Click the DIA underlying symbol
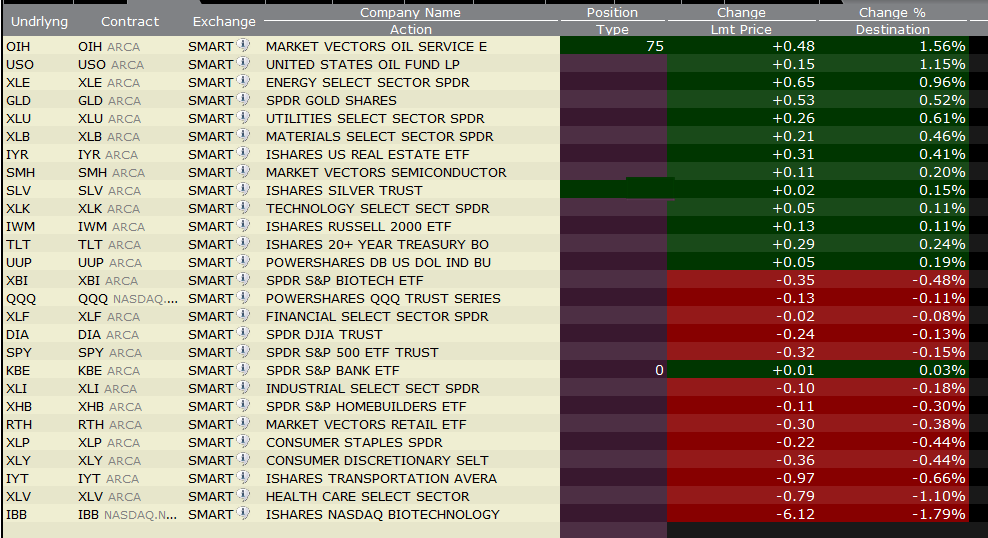Image resolution: width=988 pixels, height=538 pixels. (x=18, y=335)
